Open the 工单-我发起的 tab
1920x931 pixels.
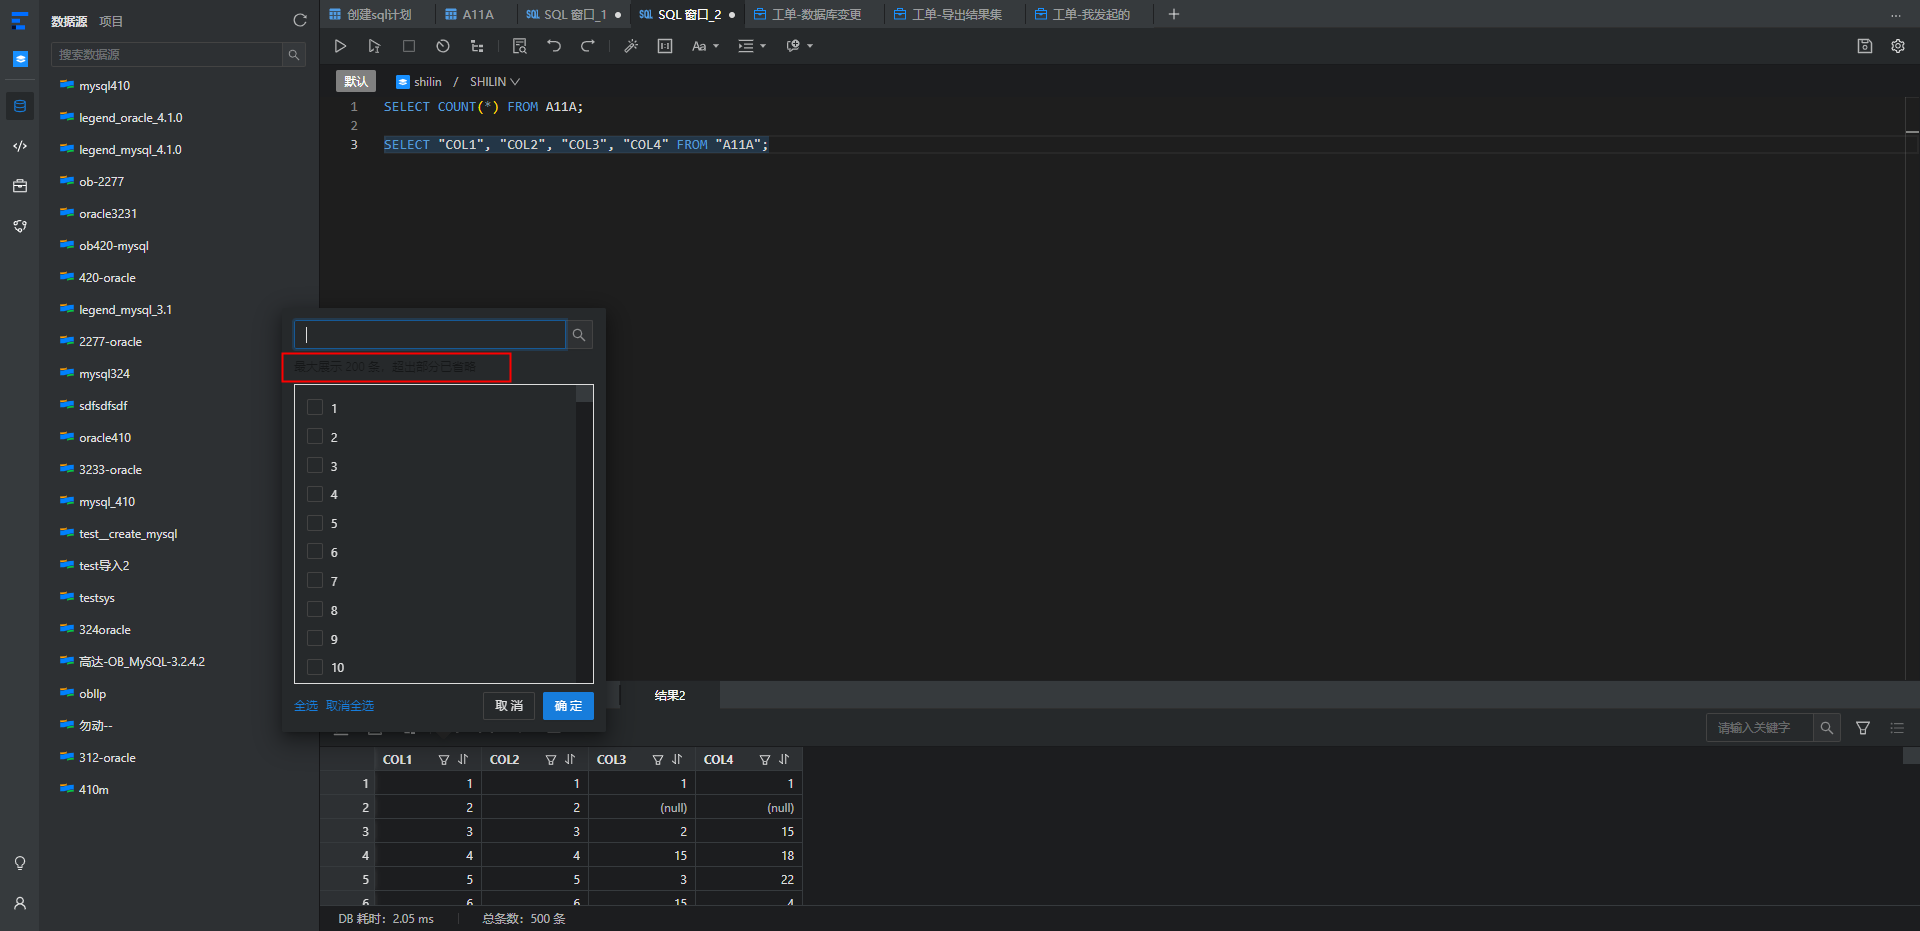[1089, 14]
